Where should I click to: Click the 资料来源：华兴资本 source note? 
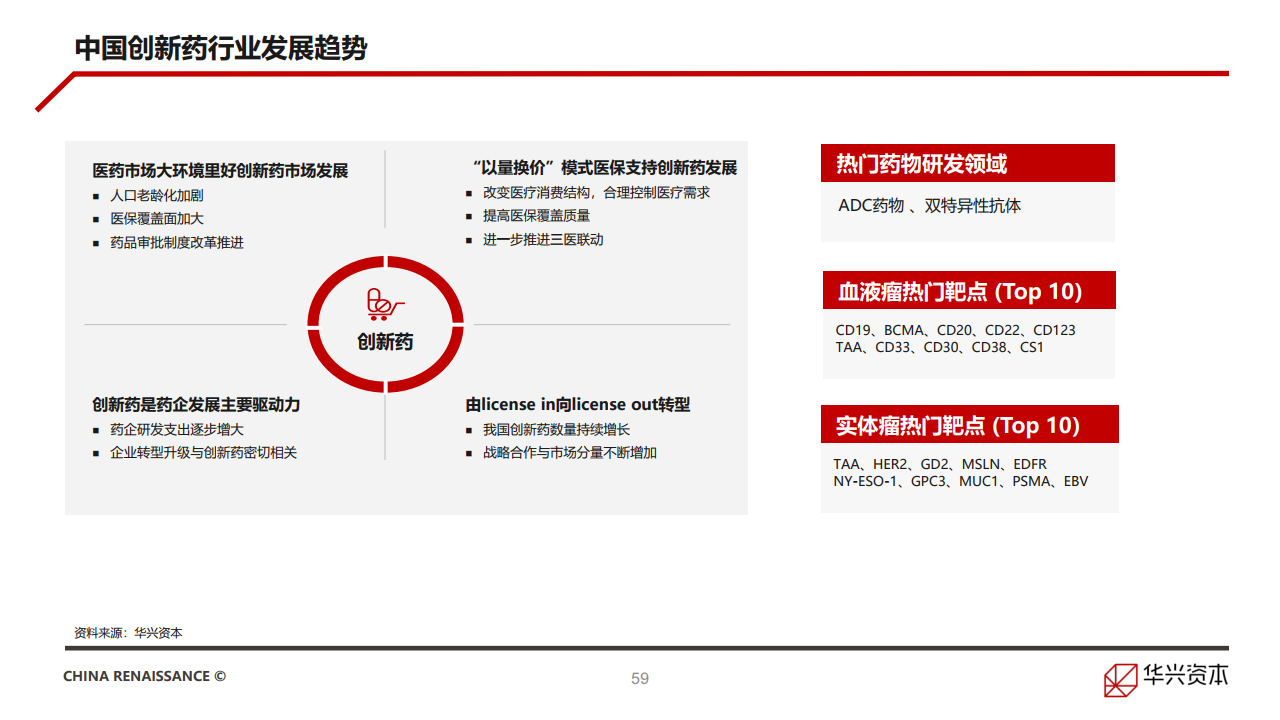[x=128, y=633]
